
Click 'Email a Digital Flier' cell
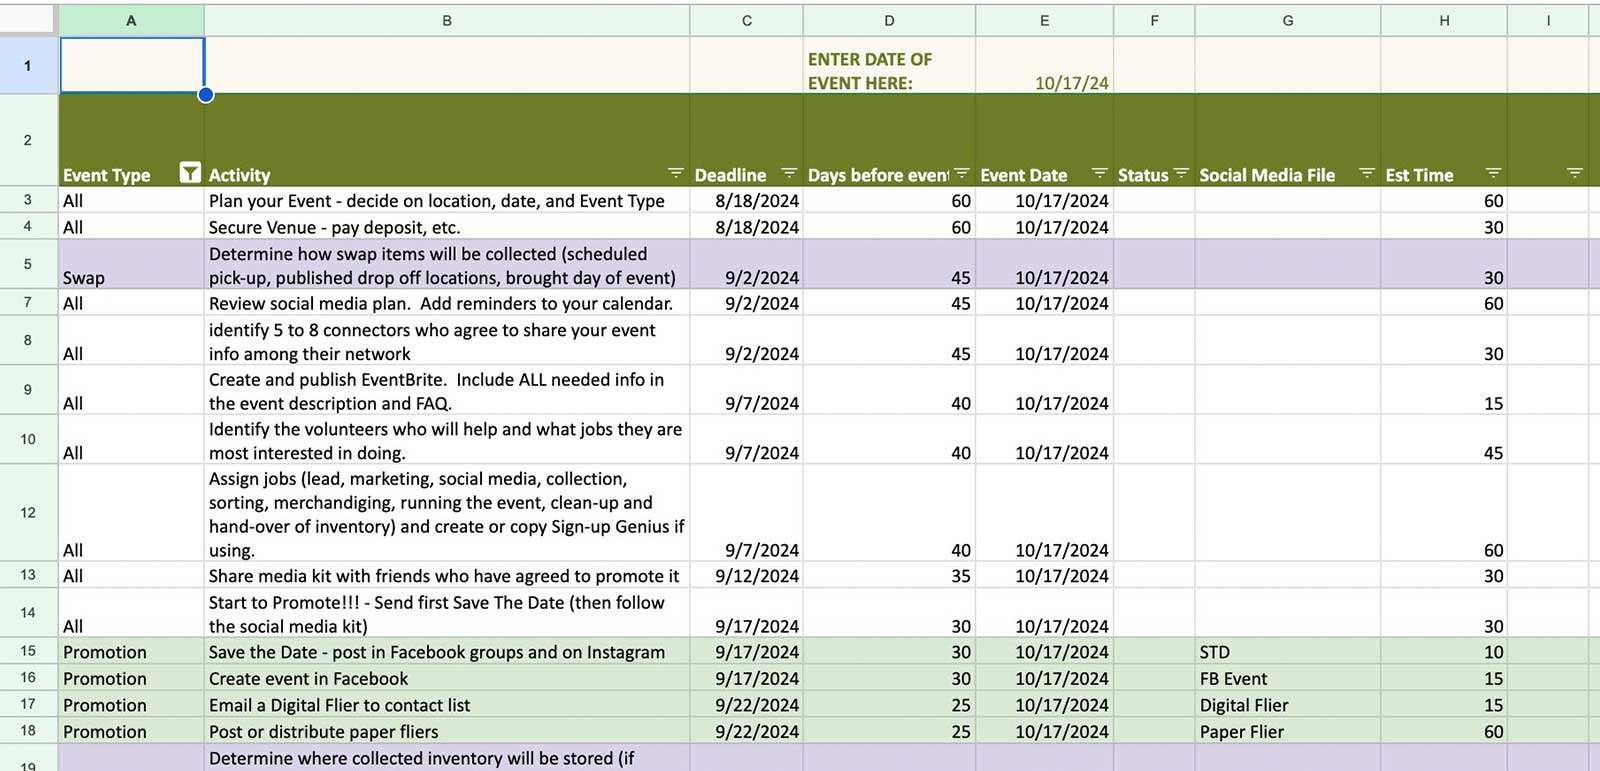point(447,705)
